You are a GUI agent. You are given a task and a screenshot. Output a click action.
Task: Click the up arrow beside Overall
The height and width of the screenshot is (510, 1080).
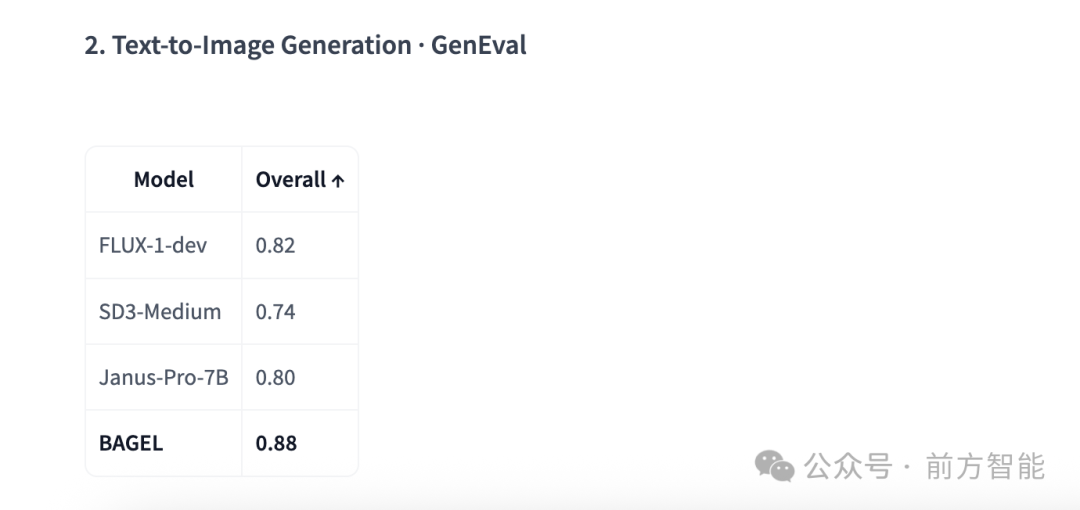(x=338, y=181)
